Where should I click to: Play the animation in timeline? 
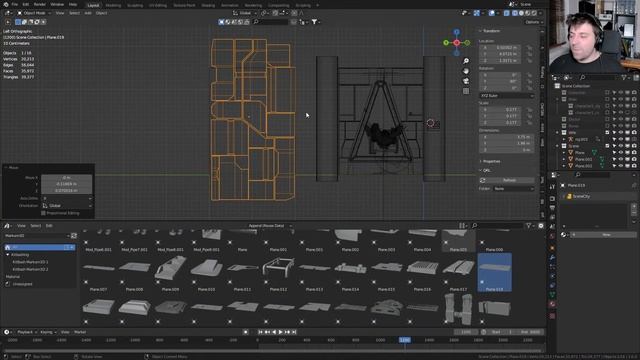(280, 332)
